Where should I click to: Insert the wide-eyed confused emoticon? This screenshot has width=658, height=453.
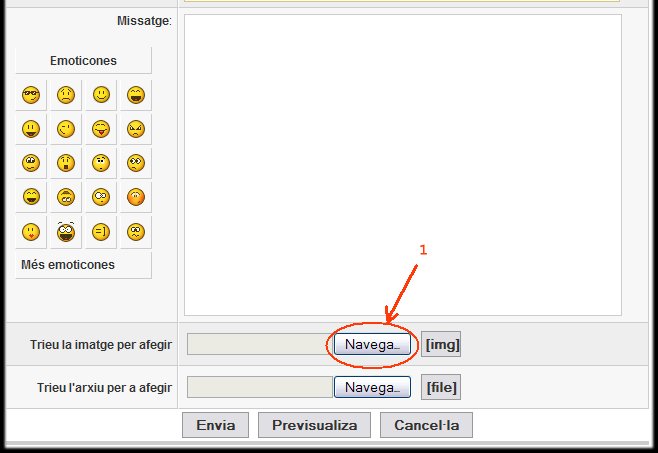[x=136, y=163]
